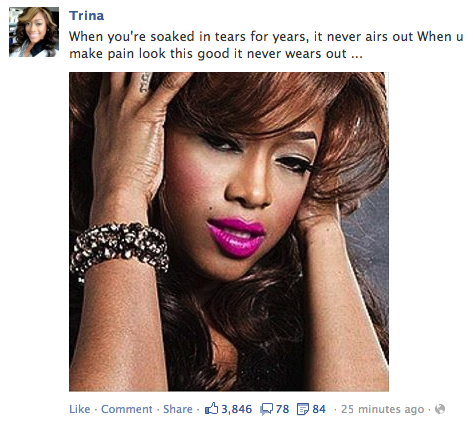
Task: Open the '25 minutes ago' timestamp
Action: 382,409
